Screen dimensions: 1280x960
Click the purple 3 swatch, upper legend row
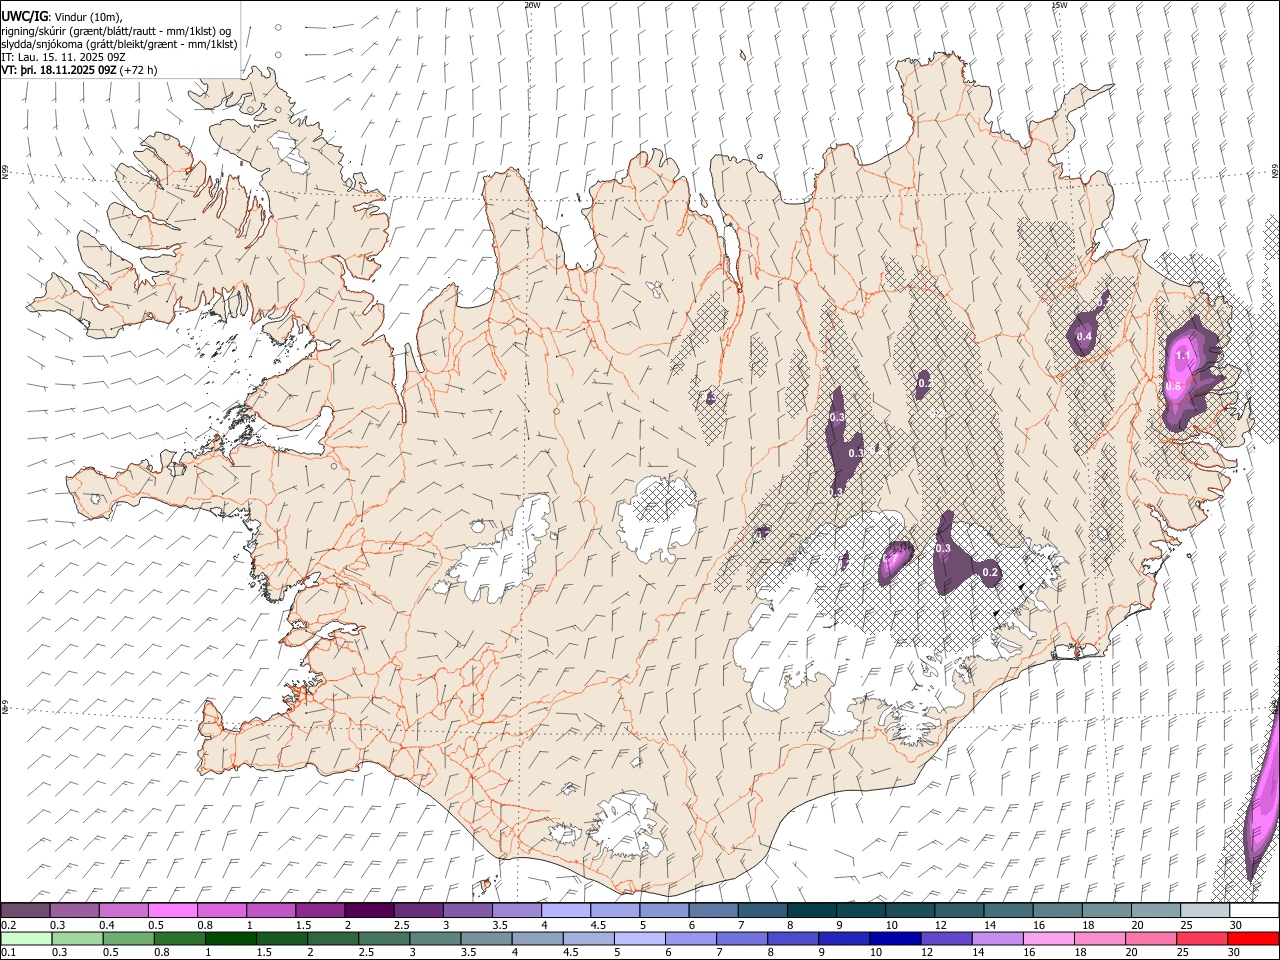[467, 910]
